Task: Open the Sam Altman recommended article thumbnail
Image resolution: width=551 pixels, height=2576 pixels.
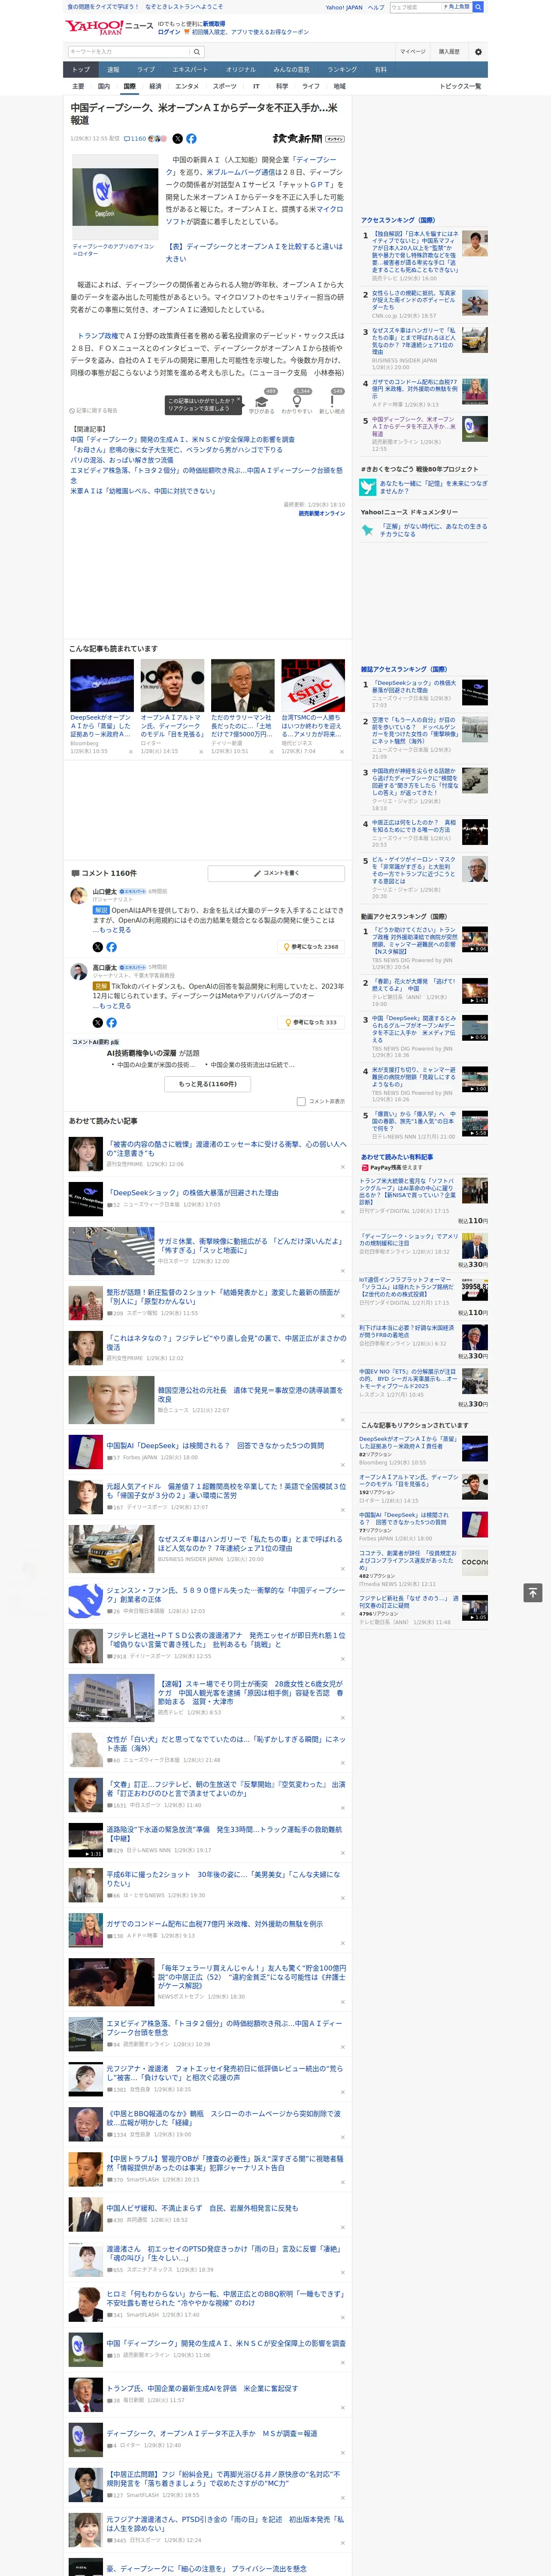Action: 172,685
